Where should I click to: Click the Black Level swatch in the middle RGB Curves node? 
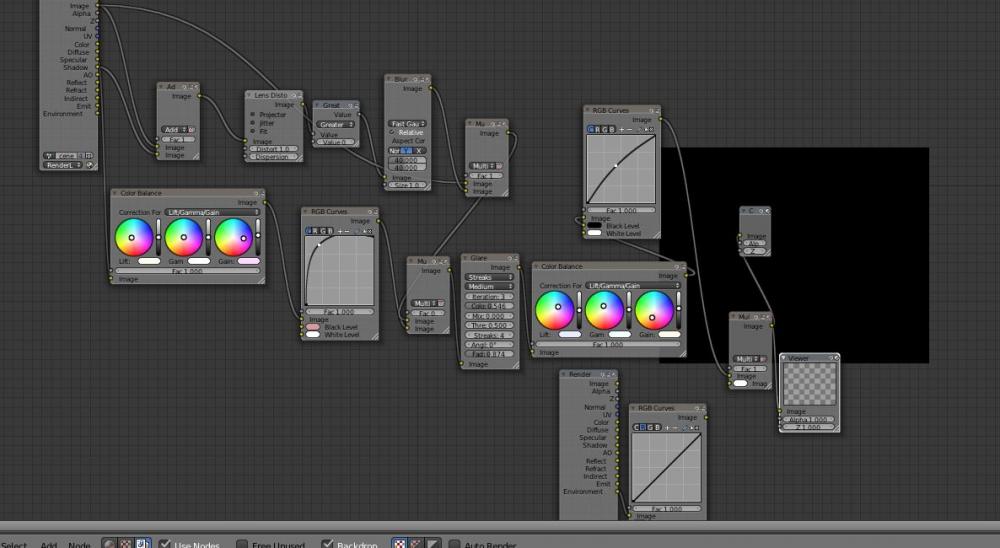tap(313, 327)
